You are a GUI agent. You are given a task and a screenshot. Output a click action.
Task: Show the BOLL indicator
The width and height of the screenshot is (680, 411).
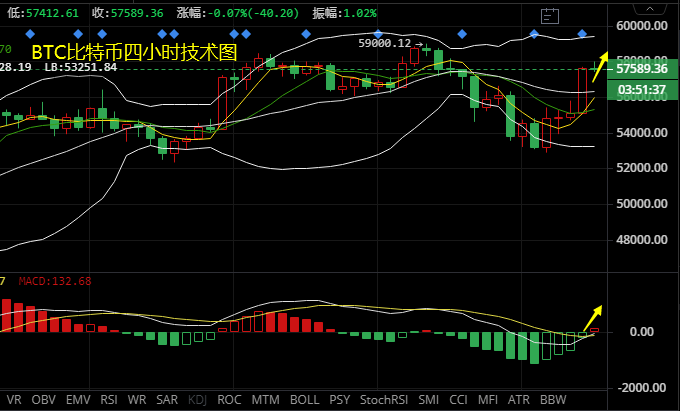coord(304,399)
